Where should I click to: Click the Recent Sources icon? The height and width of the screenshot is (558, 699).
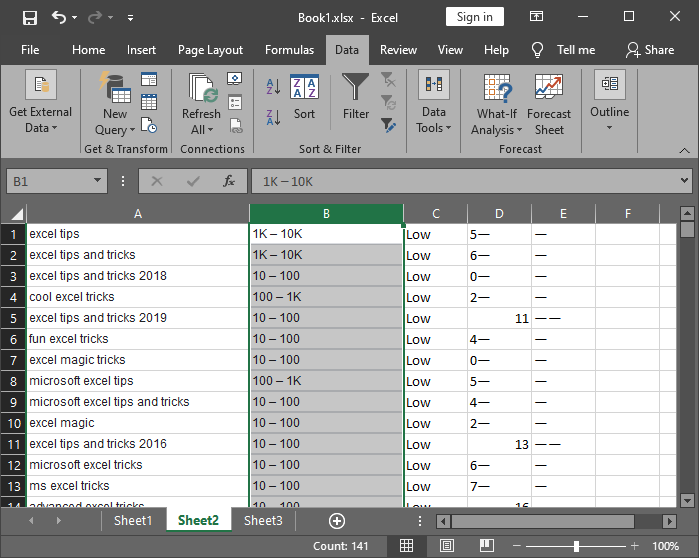pos(149,125)
